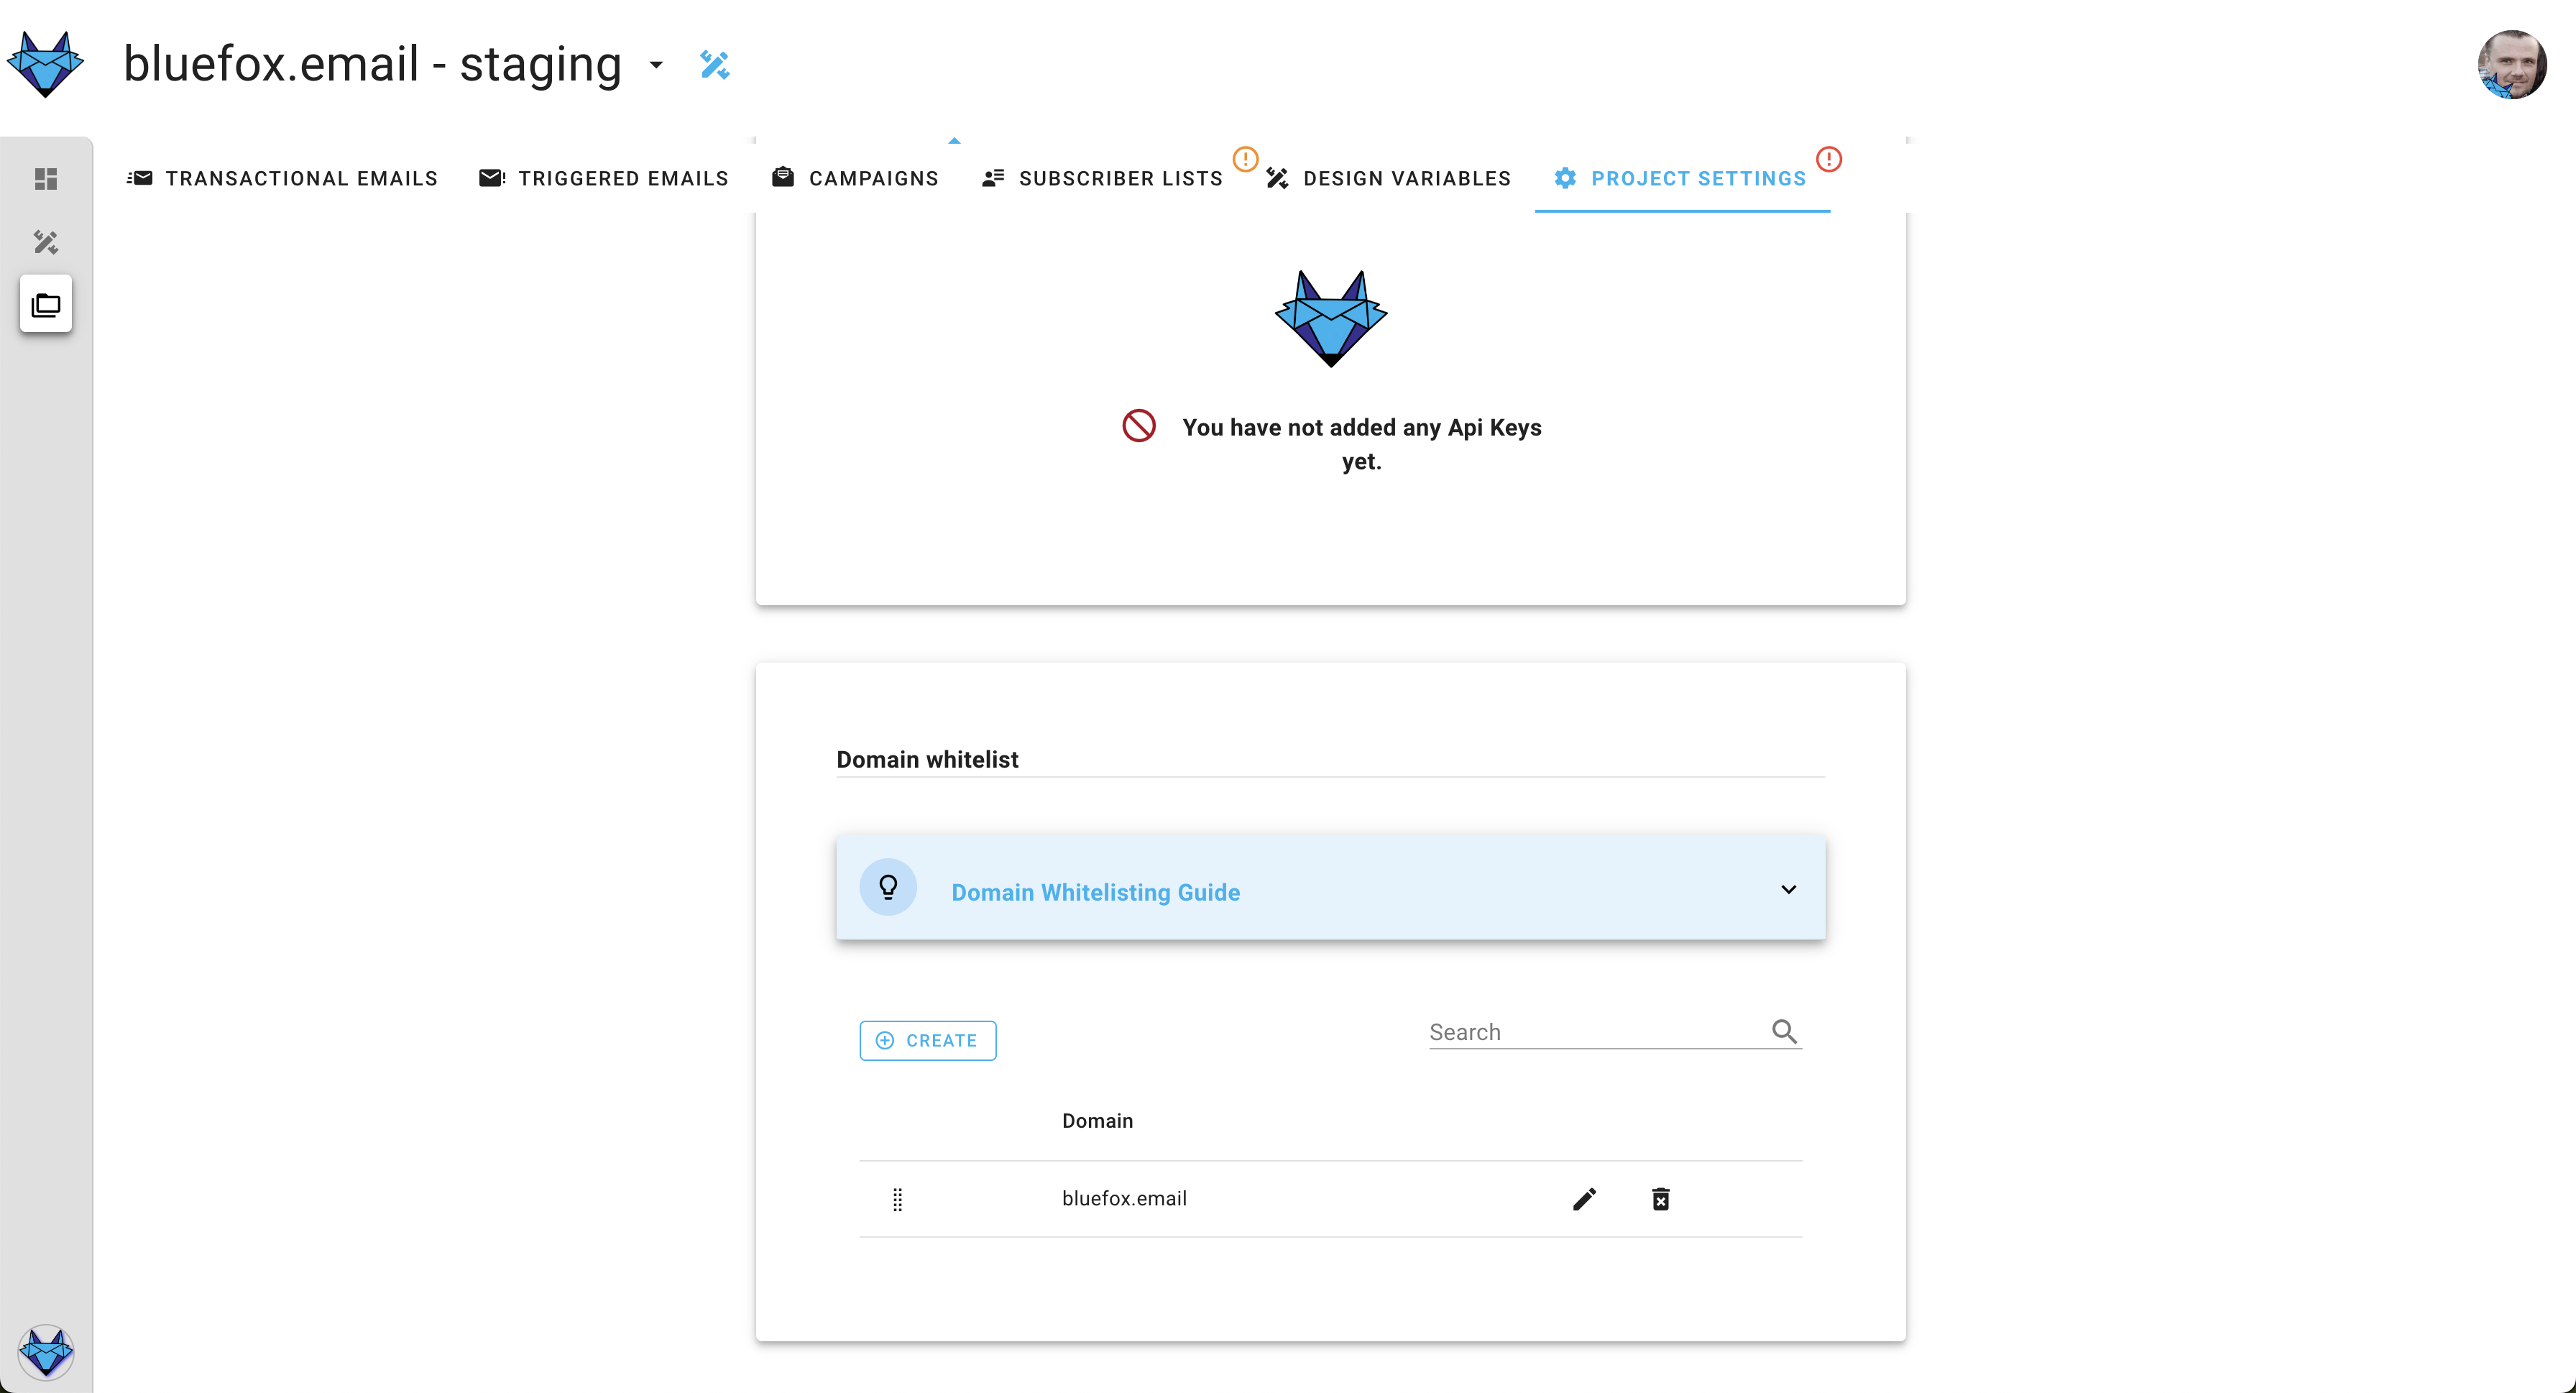Click the copy/templates icon in left sidebar
Viewport: 2576px width, 1393px height.
point(45,305)
